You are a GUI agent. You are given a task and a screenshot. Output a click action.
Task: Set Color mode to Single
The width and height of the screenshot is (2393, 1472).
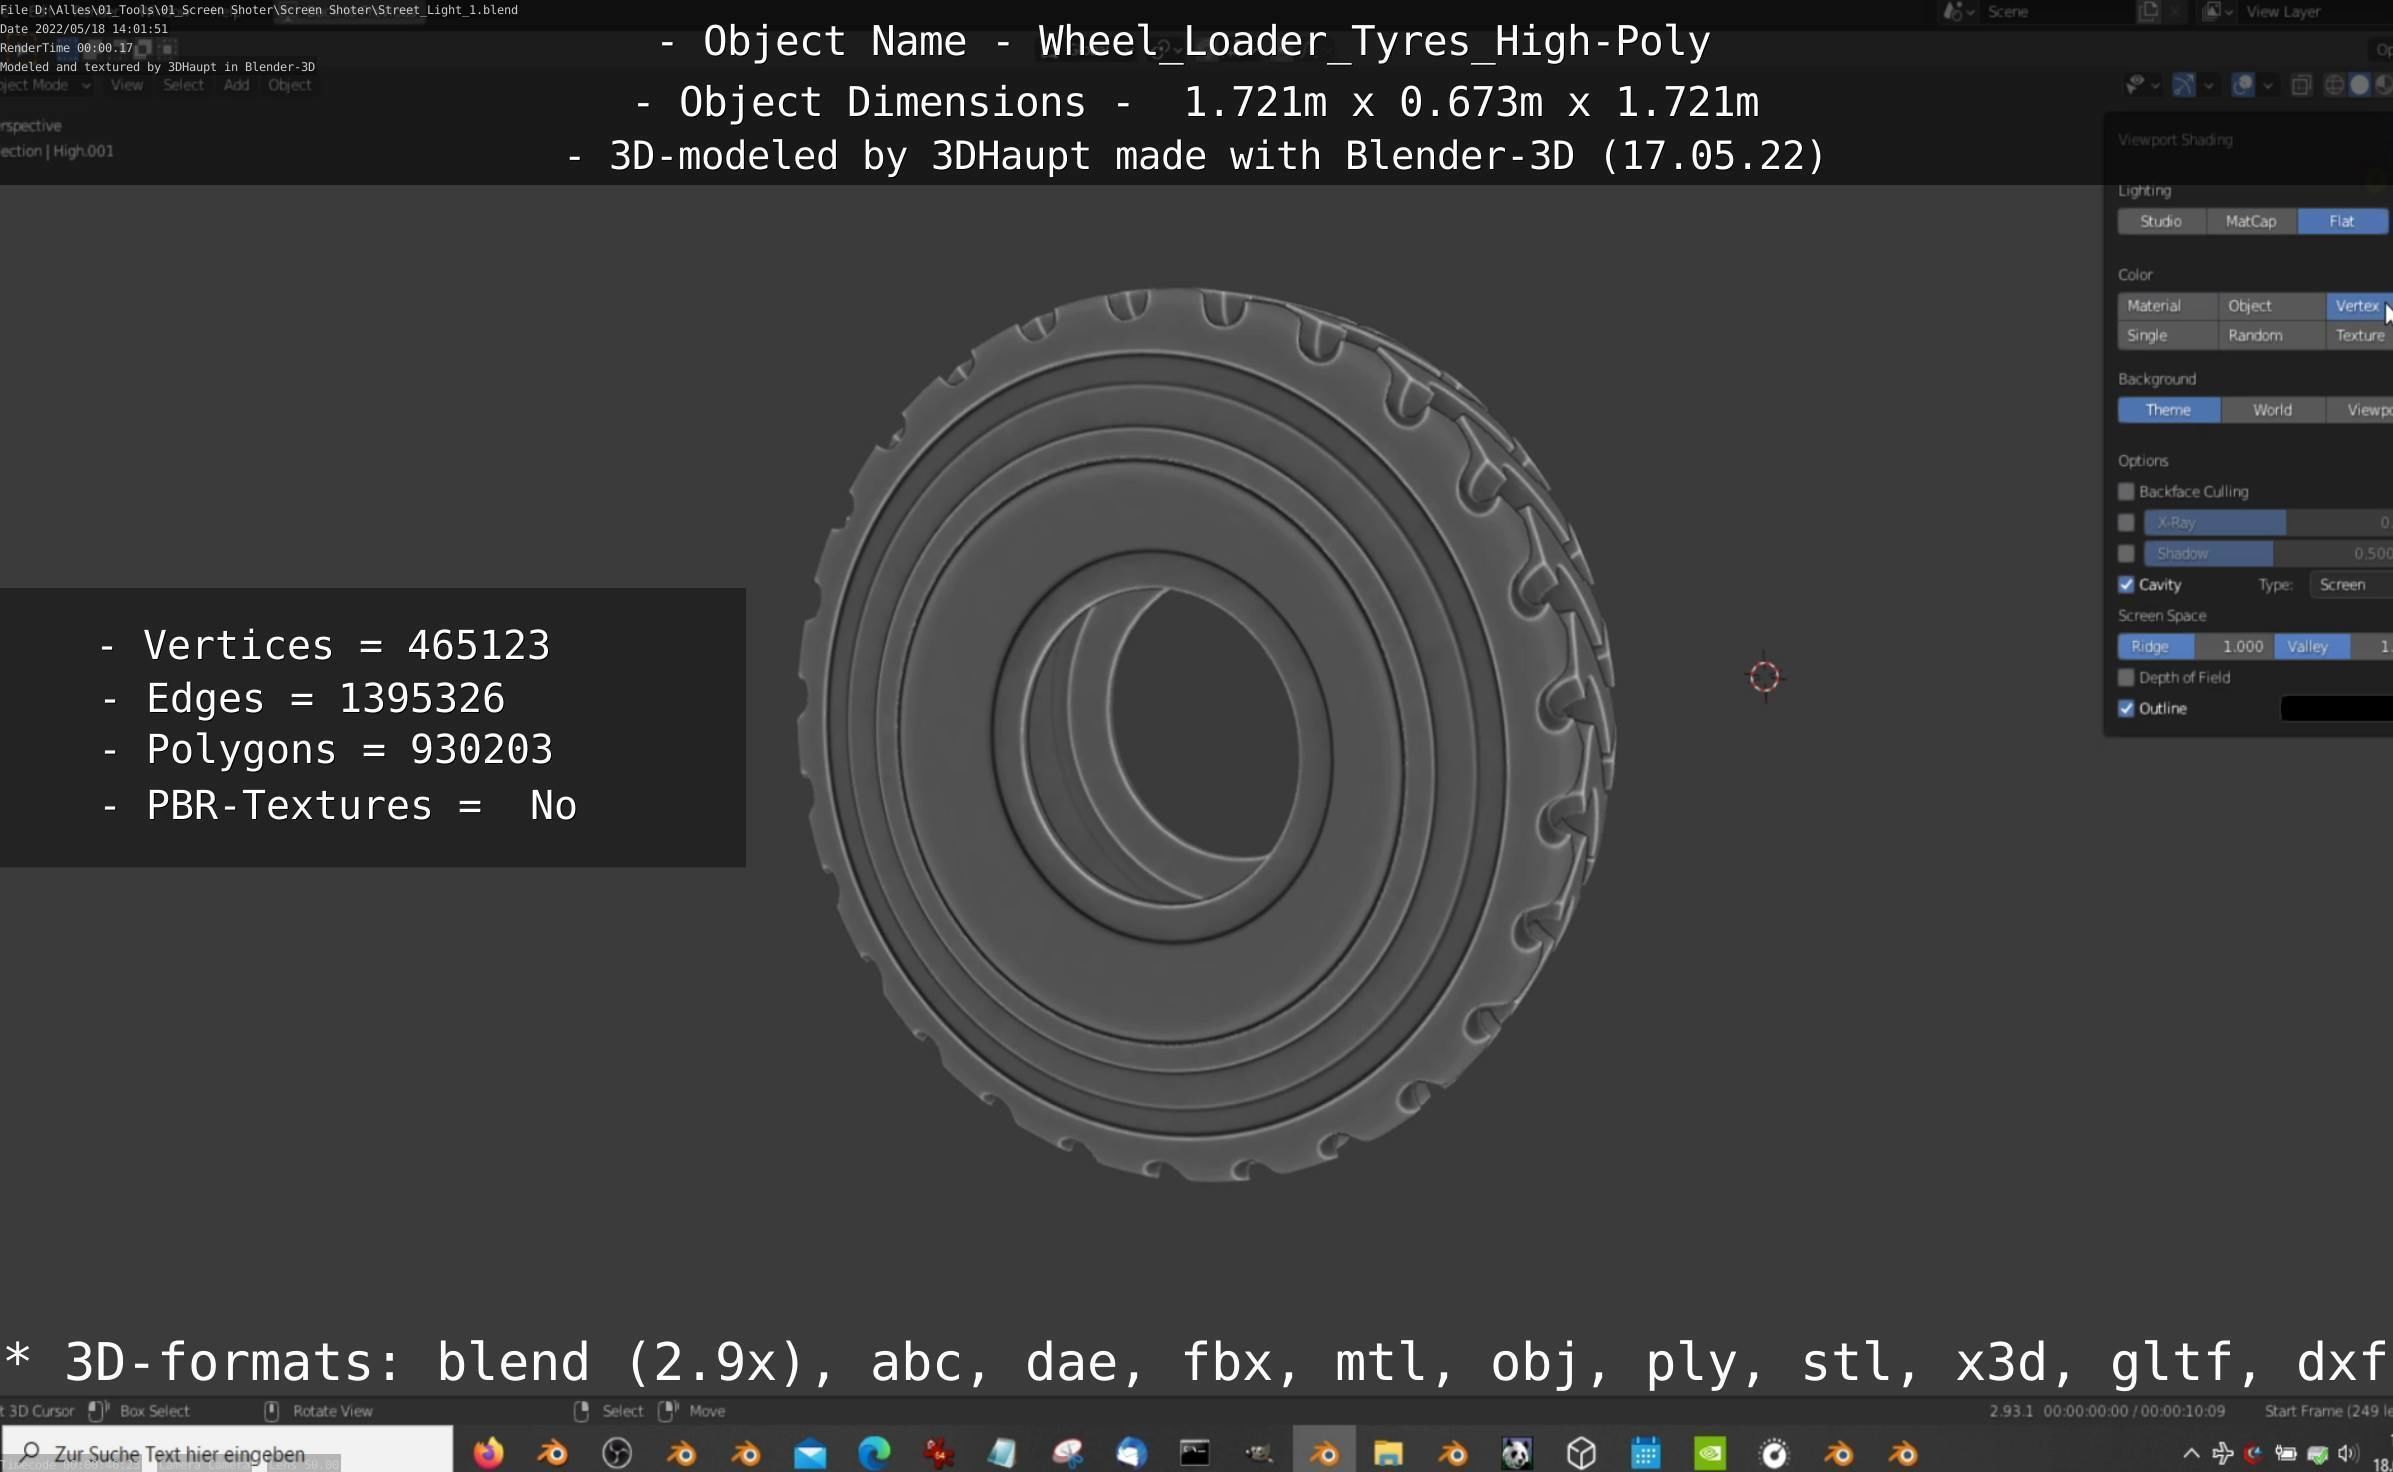click(x=2167, y=335)
